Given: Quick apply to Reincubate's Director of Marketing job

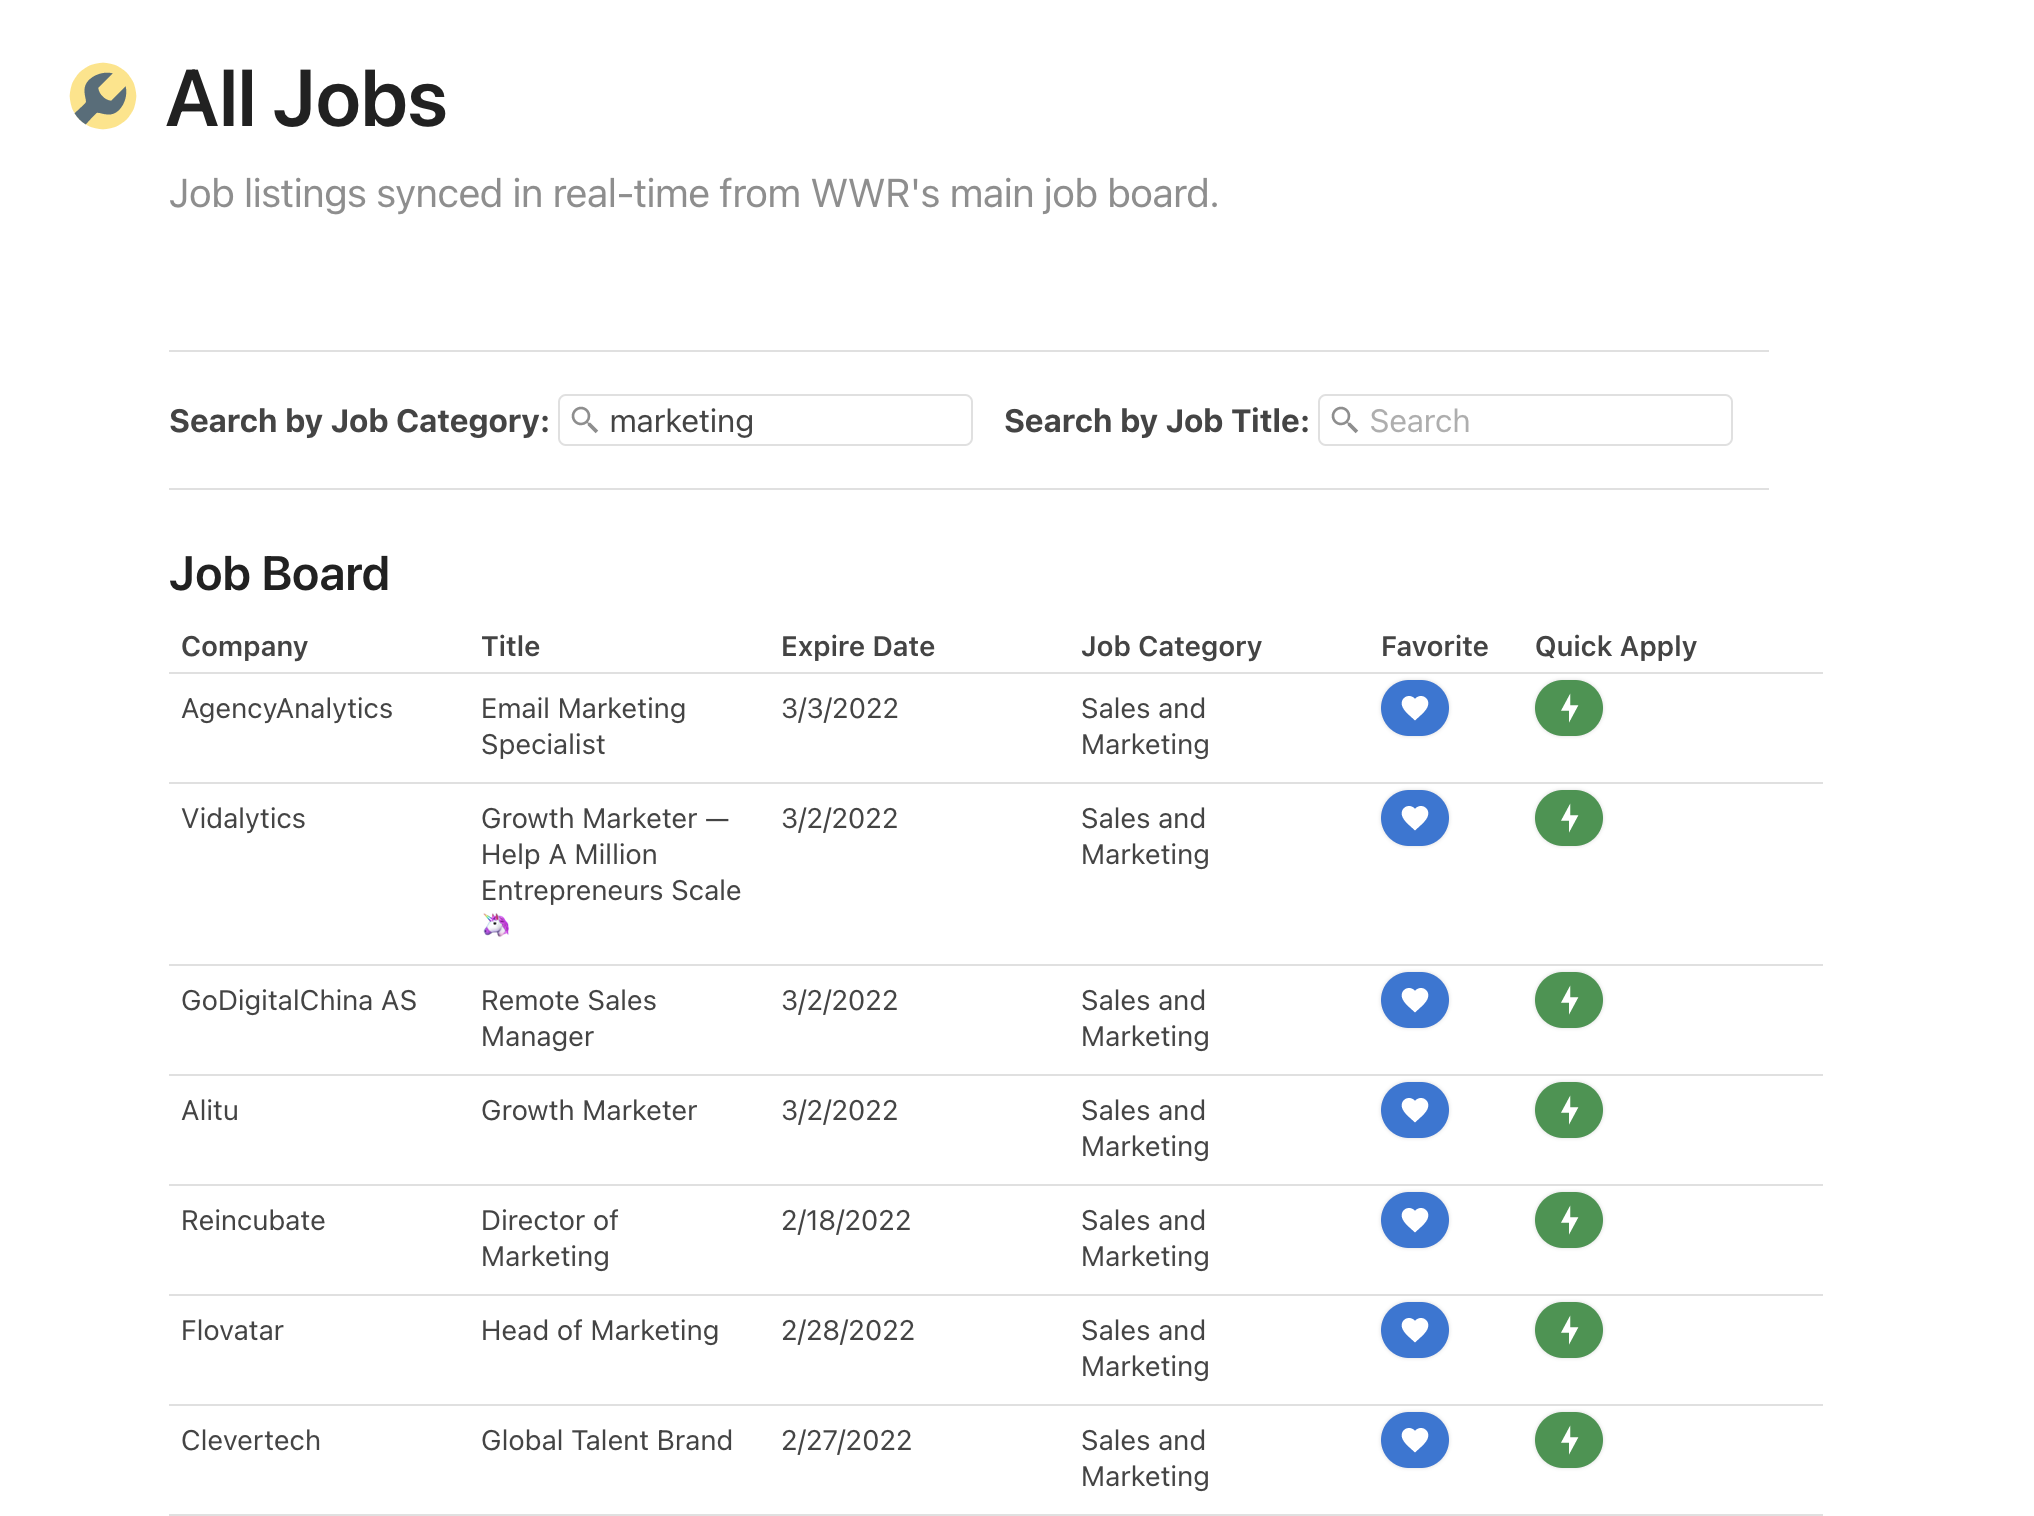Looking at the screenshot, I should (1567, 1220).
